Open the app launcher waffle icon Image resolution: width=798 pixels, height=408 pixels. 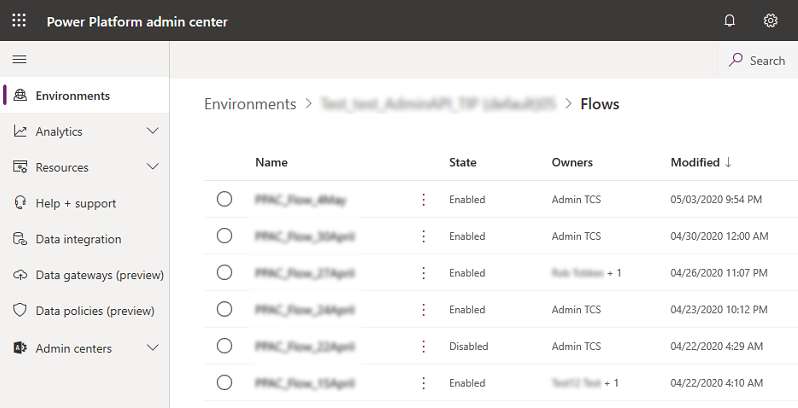pyautogui.click(x=19, y=21)
